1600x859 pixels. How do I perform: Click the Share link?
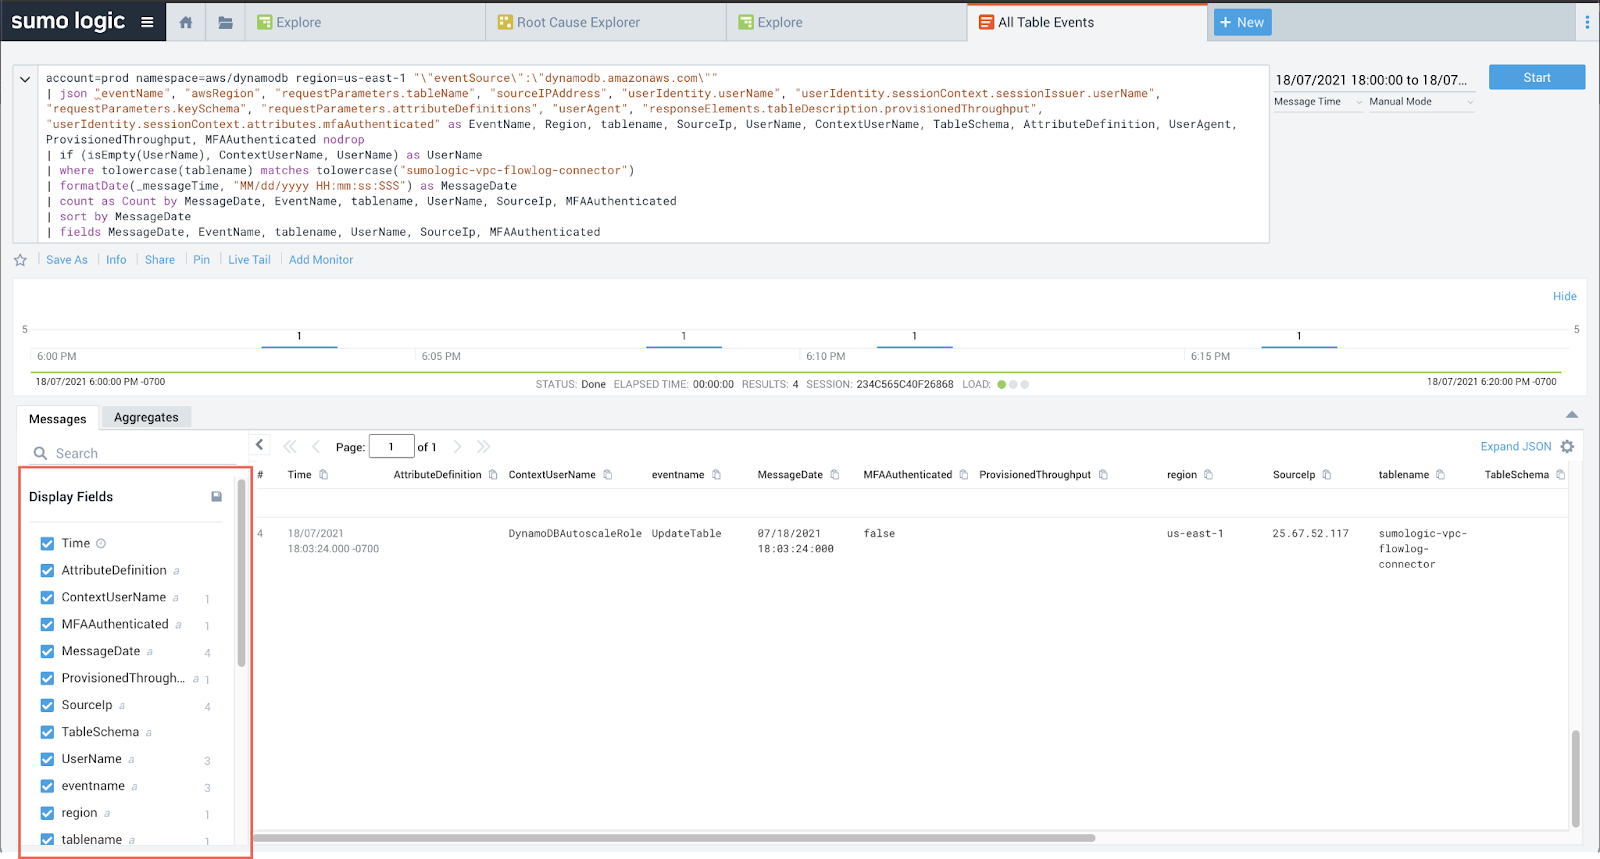(160, 260)
